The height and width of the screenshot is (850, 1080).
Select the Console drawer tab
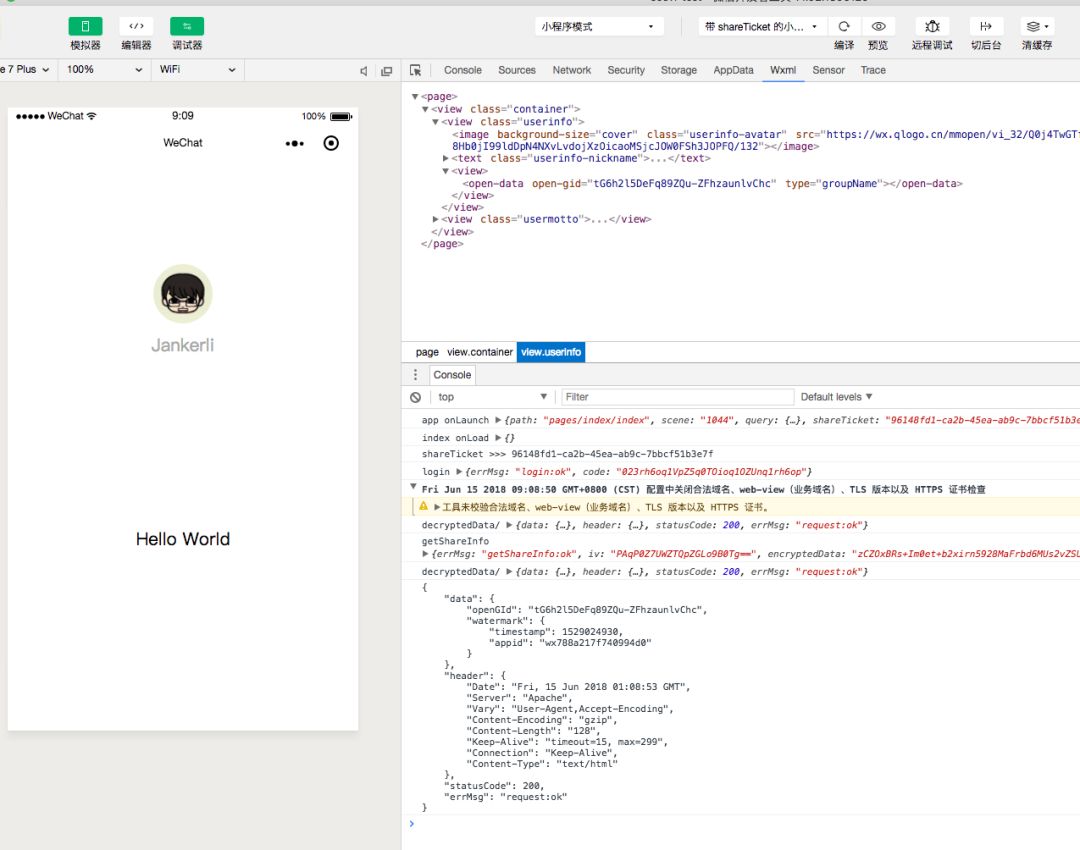pos(453,375)
